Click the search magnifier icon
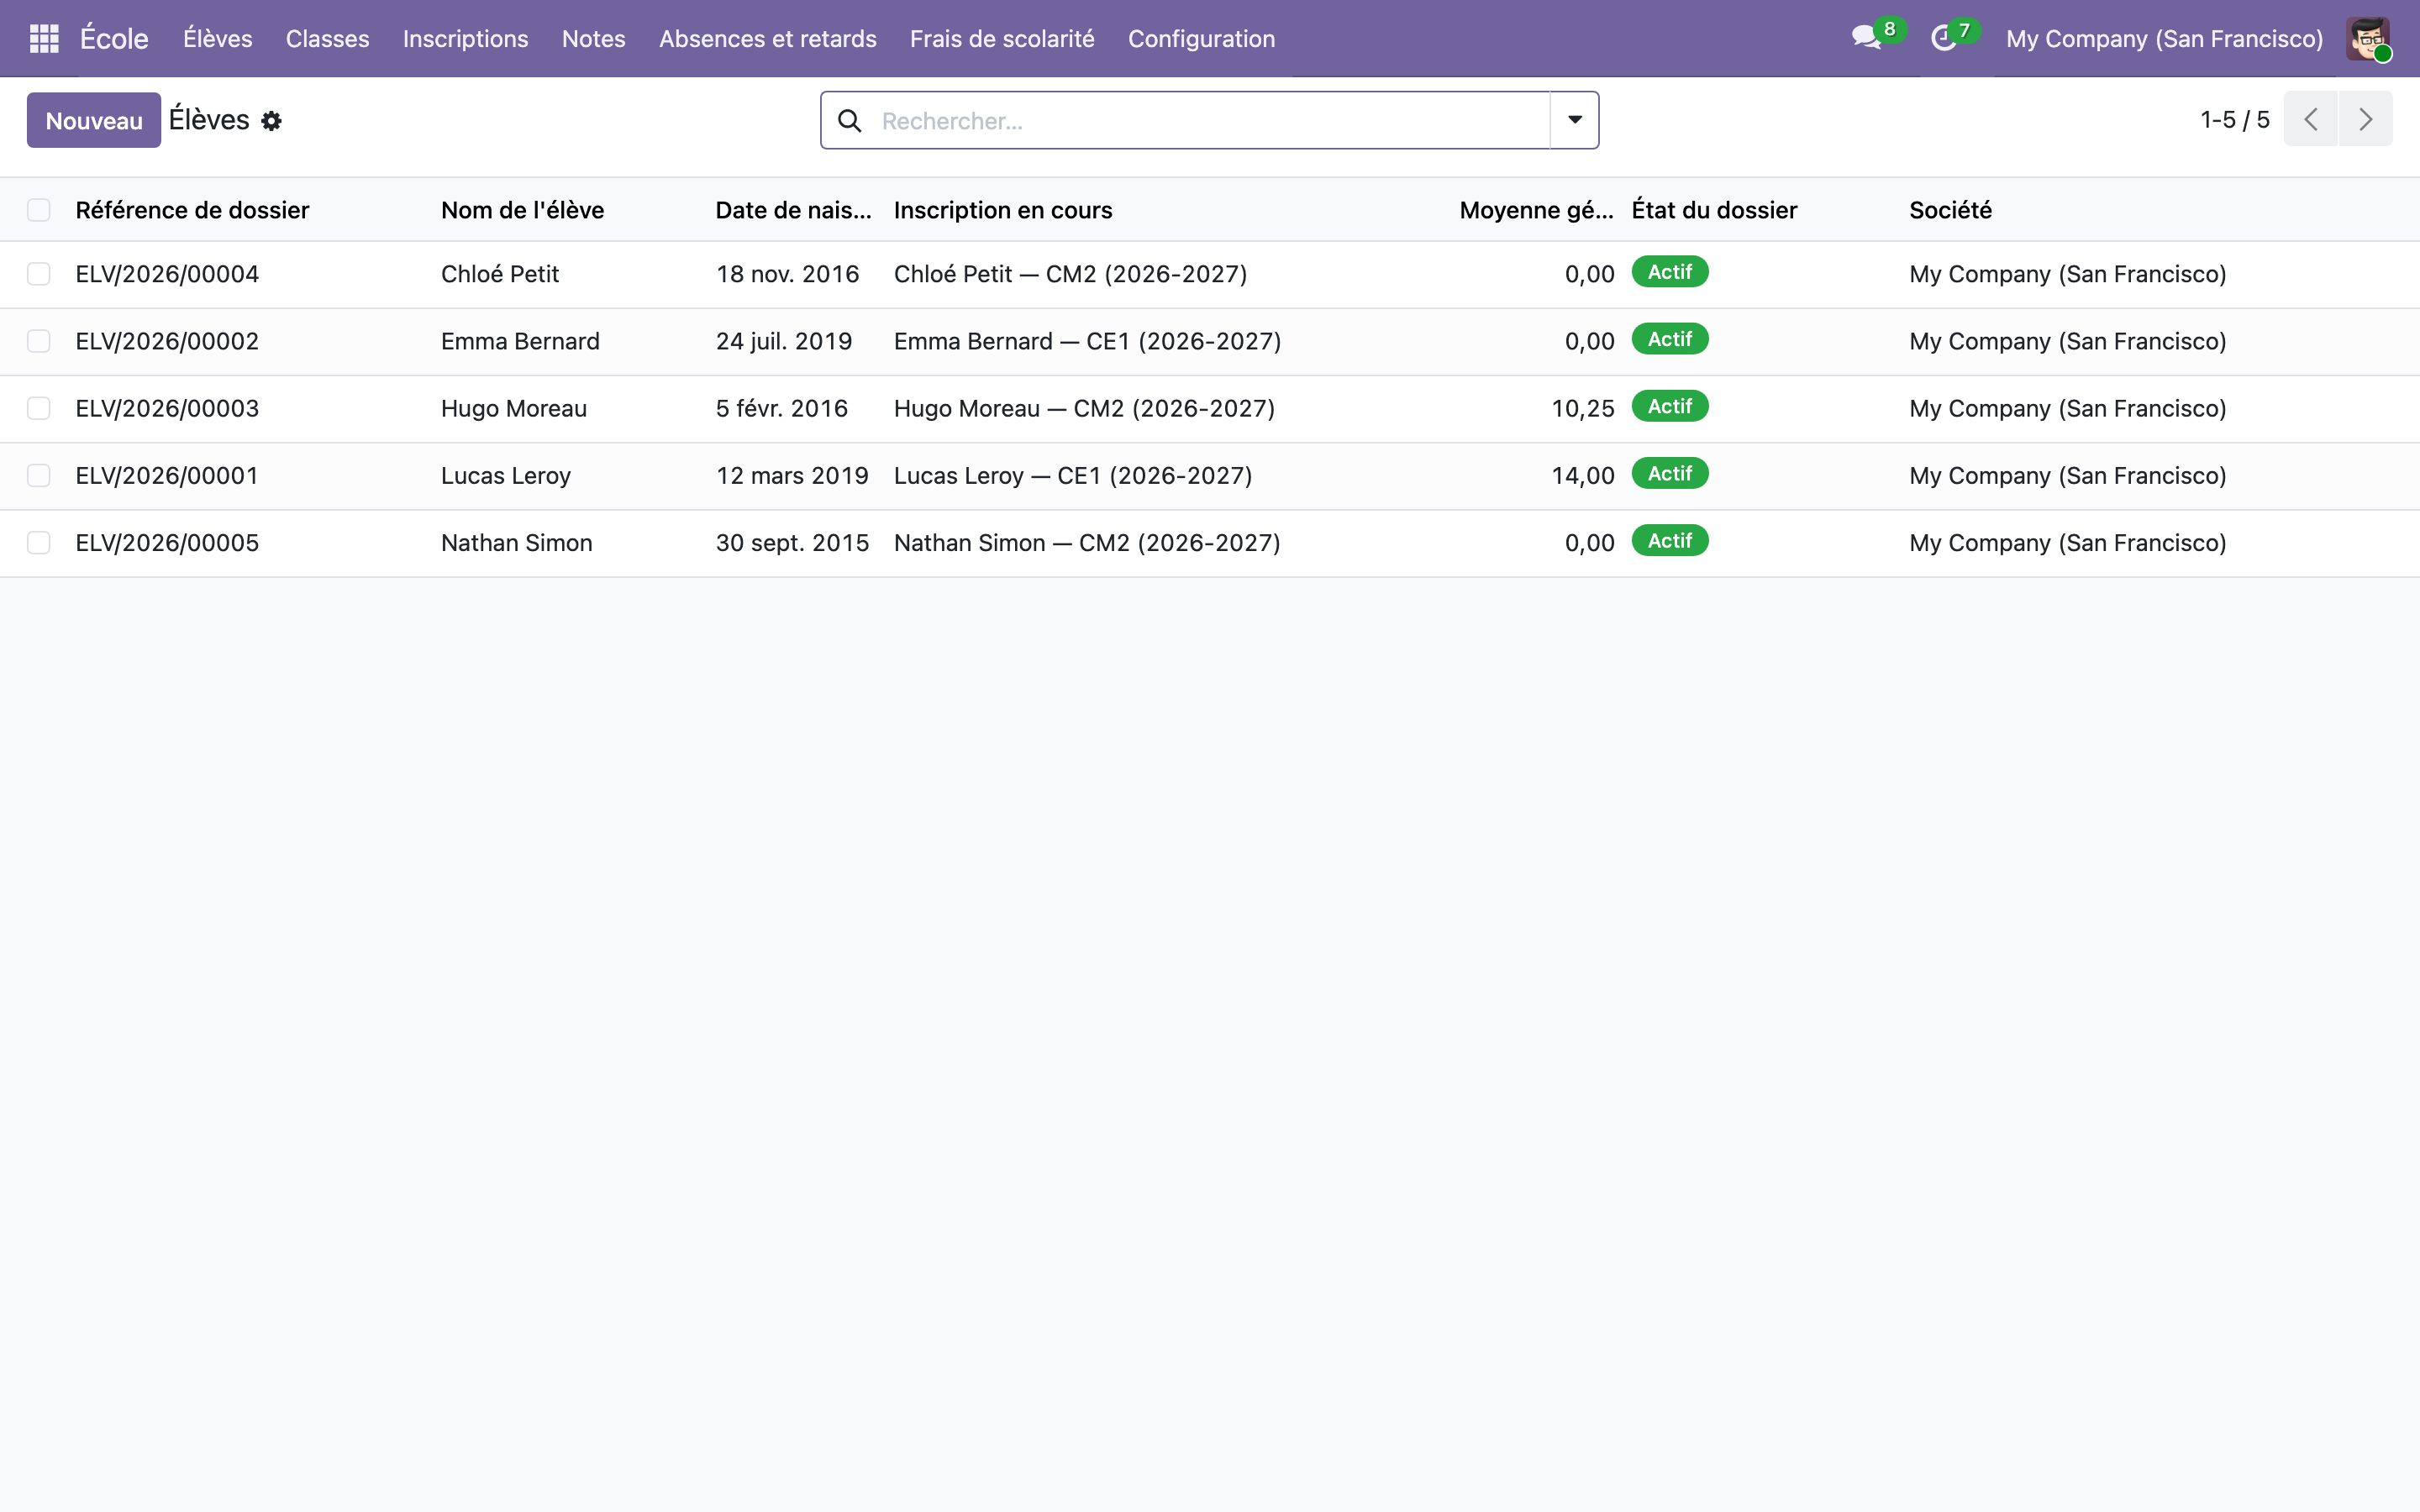The width and height of the screenshot is (2420, 1512). pos(849,121)
